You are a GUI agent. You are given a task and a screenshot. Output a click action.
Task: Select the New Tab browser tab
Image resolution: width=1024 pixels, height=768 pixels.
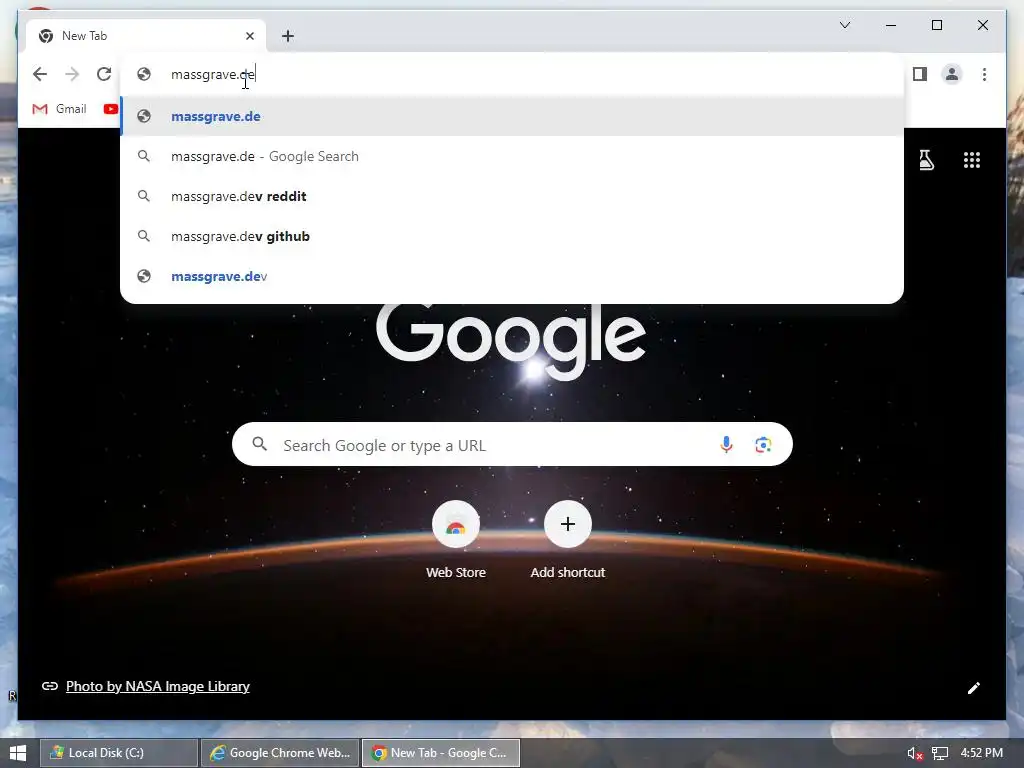pyautogui.click(x=146, y=36)
